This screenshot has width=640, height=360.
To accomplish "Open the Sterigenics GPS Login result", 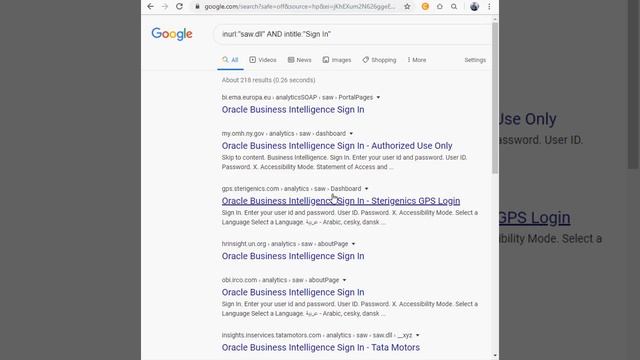I will (341, 201).
